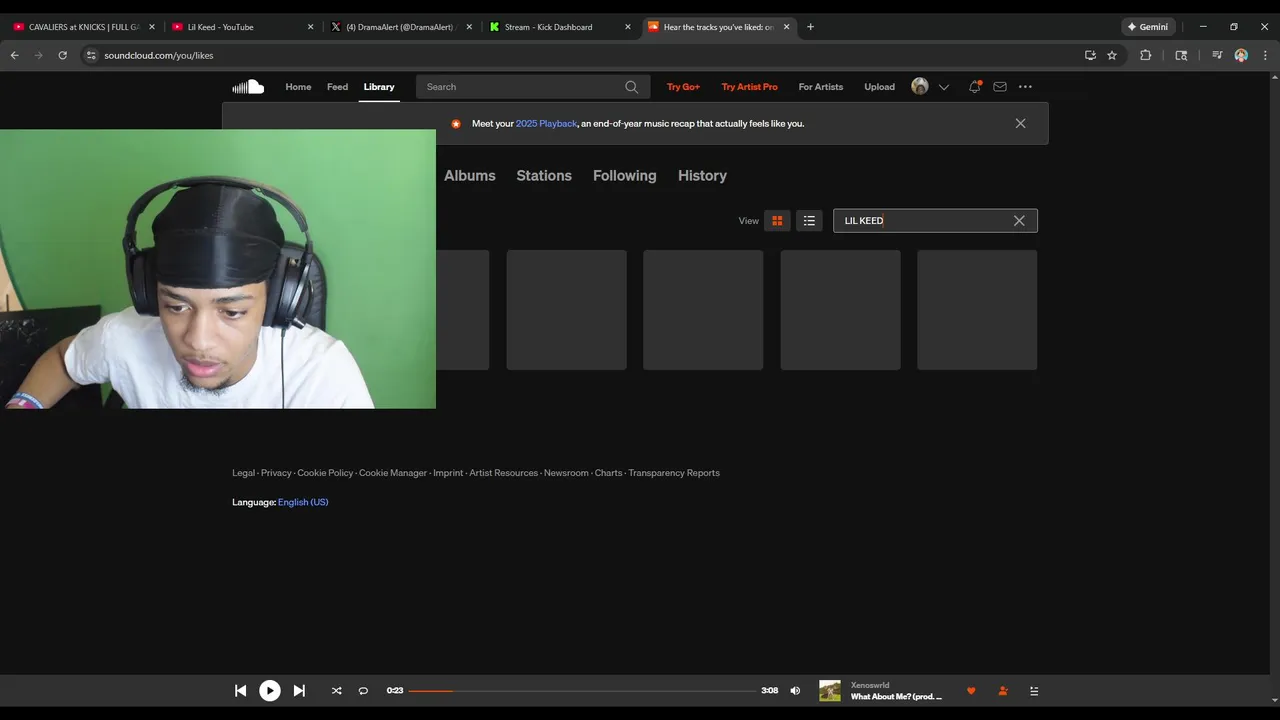Open the notifications bell
This screenshot has height=720, width=1280.
click(x=974, y=87)
